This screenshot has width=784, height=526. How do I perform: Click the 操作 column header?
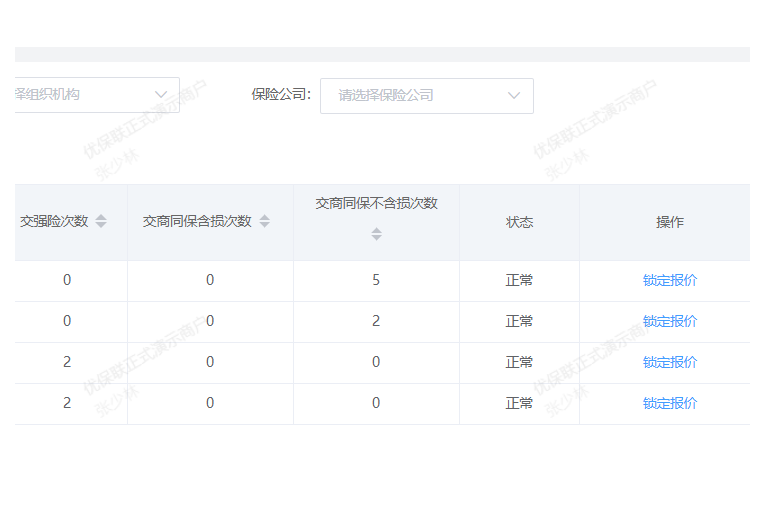[x=670, y=222]
